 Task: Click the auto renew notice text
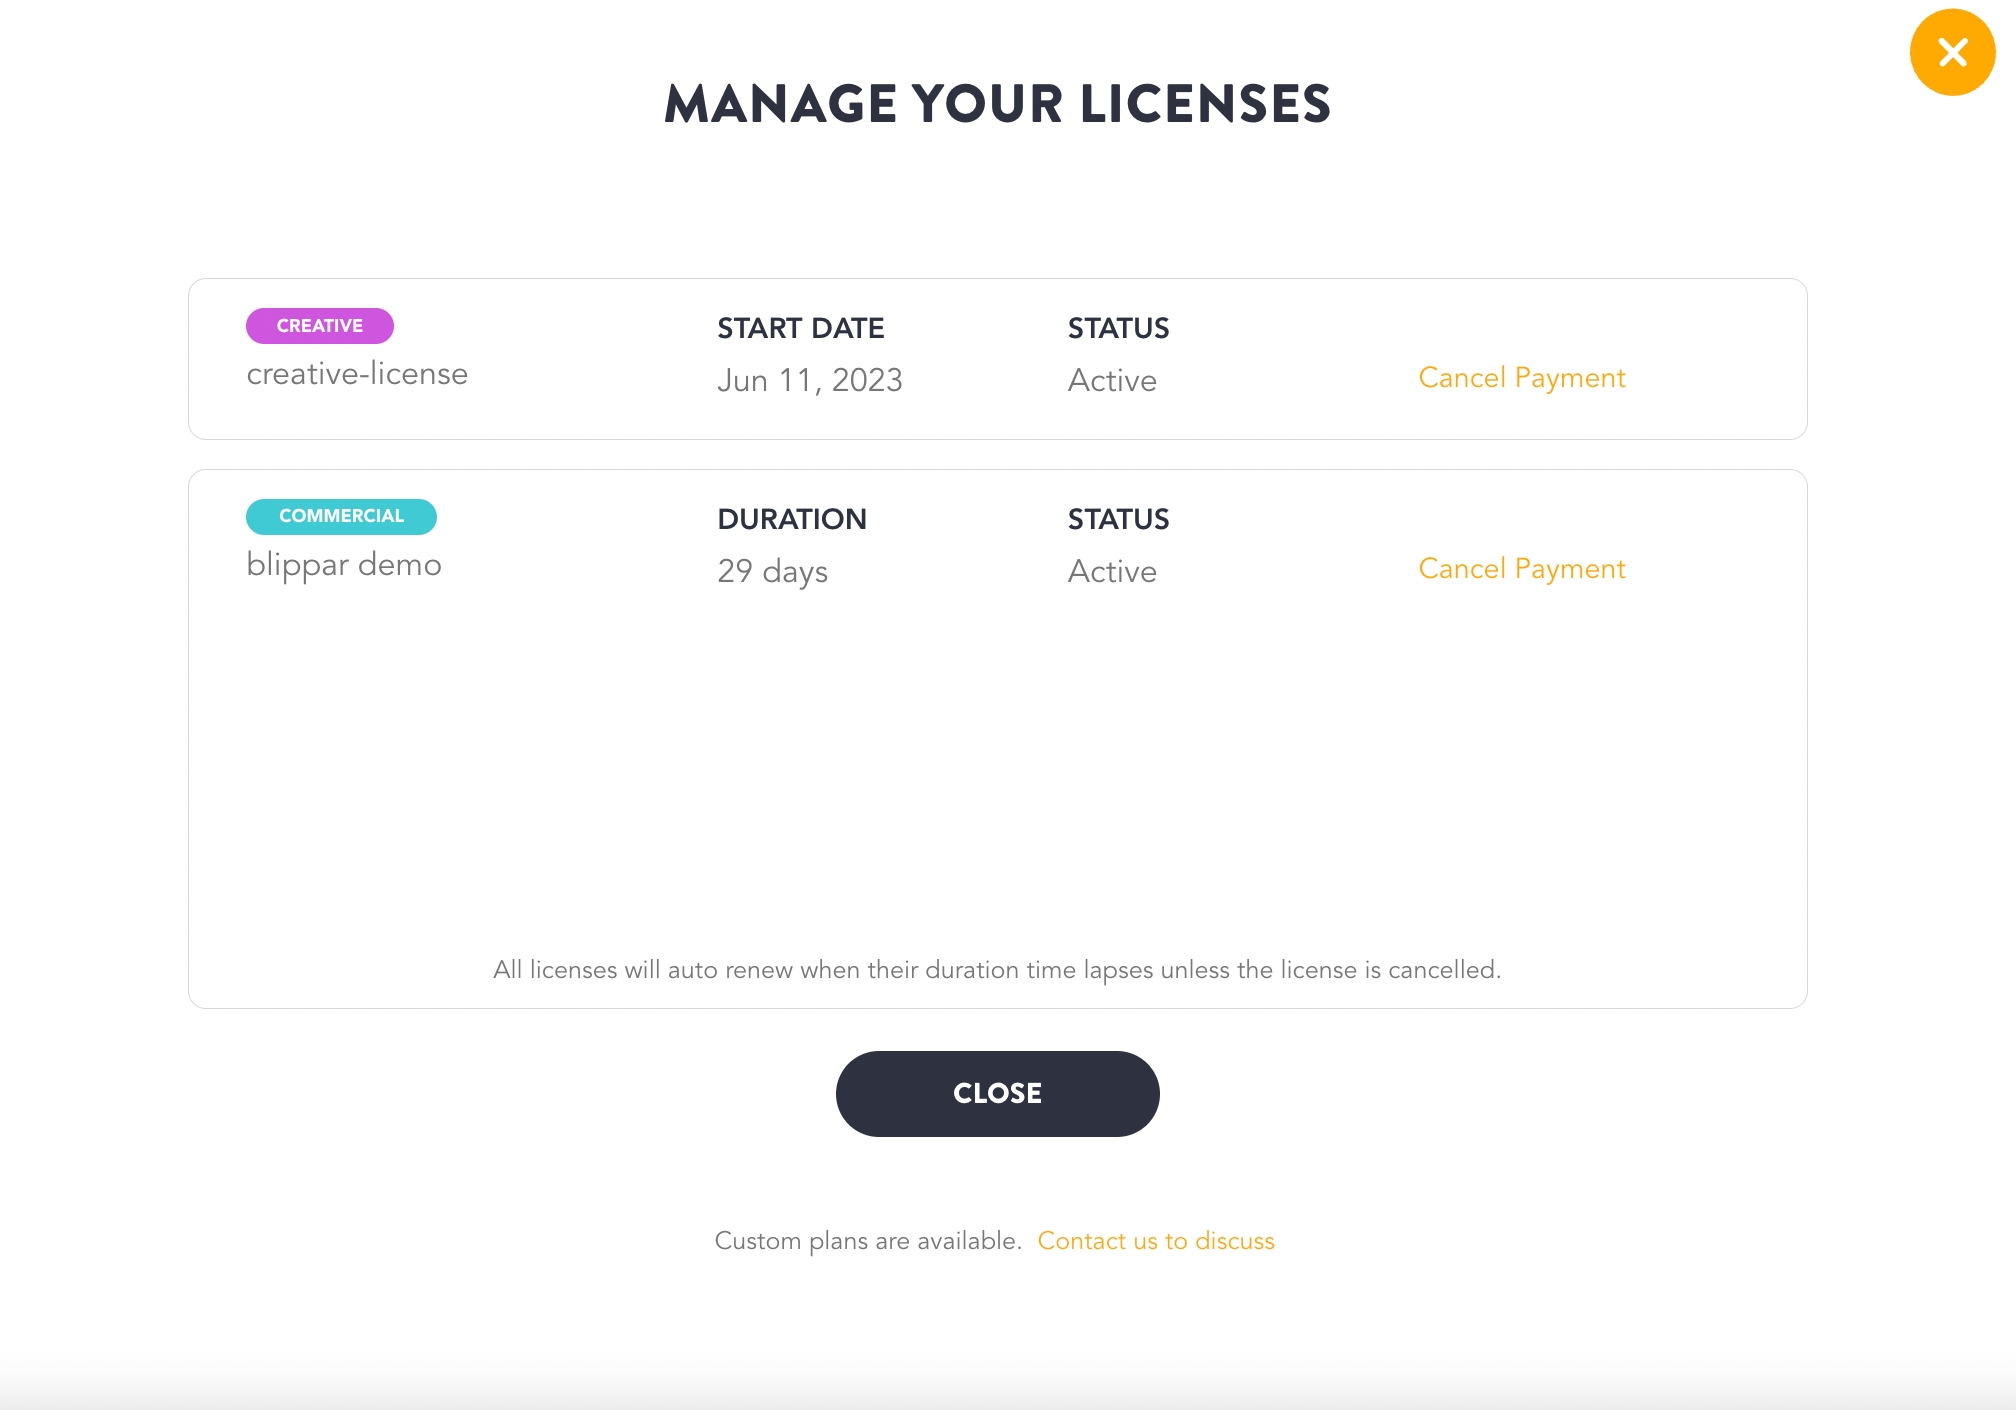(x=997, y=970)
